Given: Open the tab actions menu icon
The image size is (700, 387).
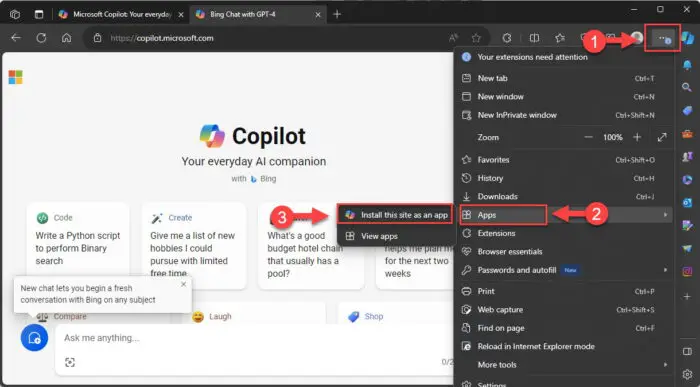Looking at the screenshot, I should click(x=39, y=14).
